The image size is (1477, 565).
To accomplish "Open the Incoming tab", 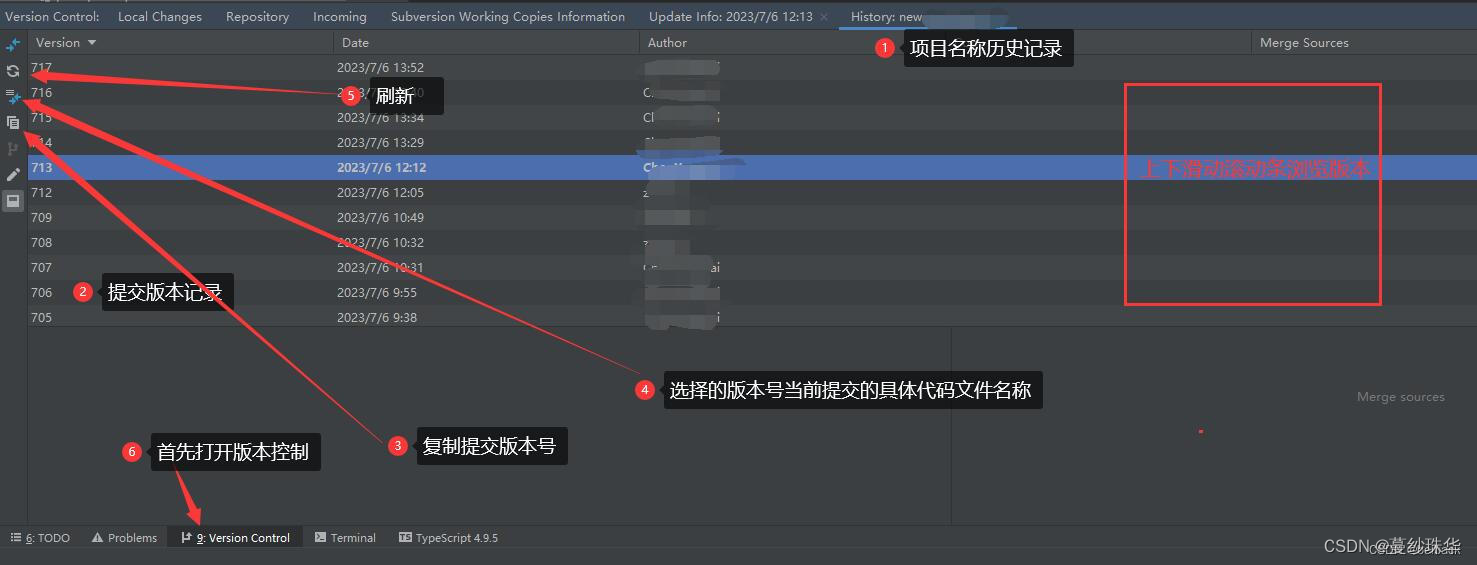I will point(340,16).
